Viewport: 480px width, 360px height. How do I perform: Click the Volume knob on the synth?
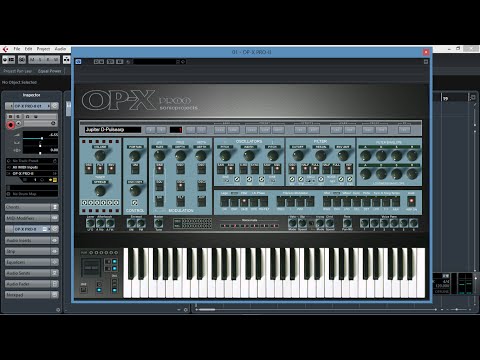point(100,155)
